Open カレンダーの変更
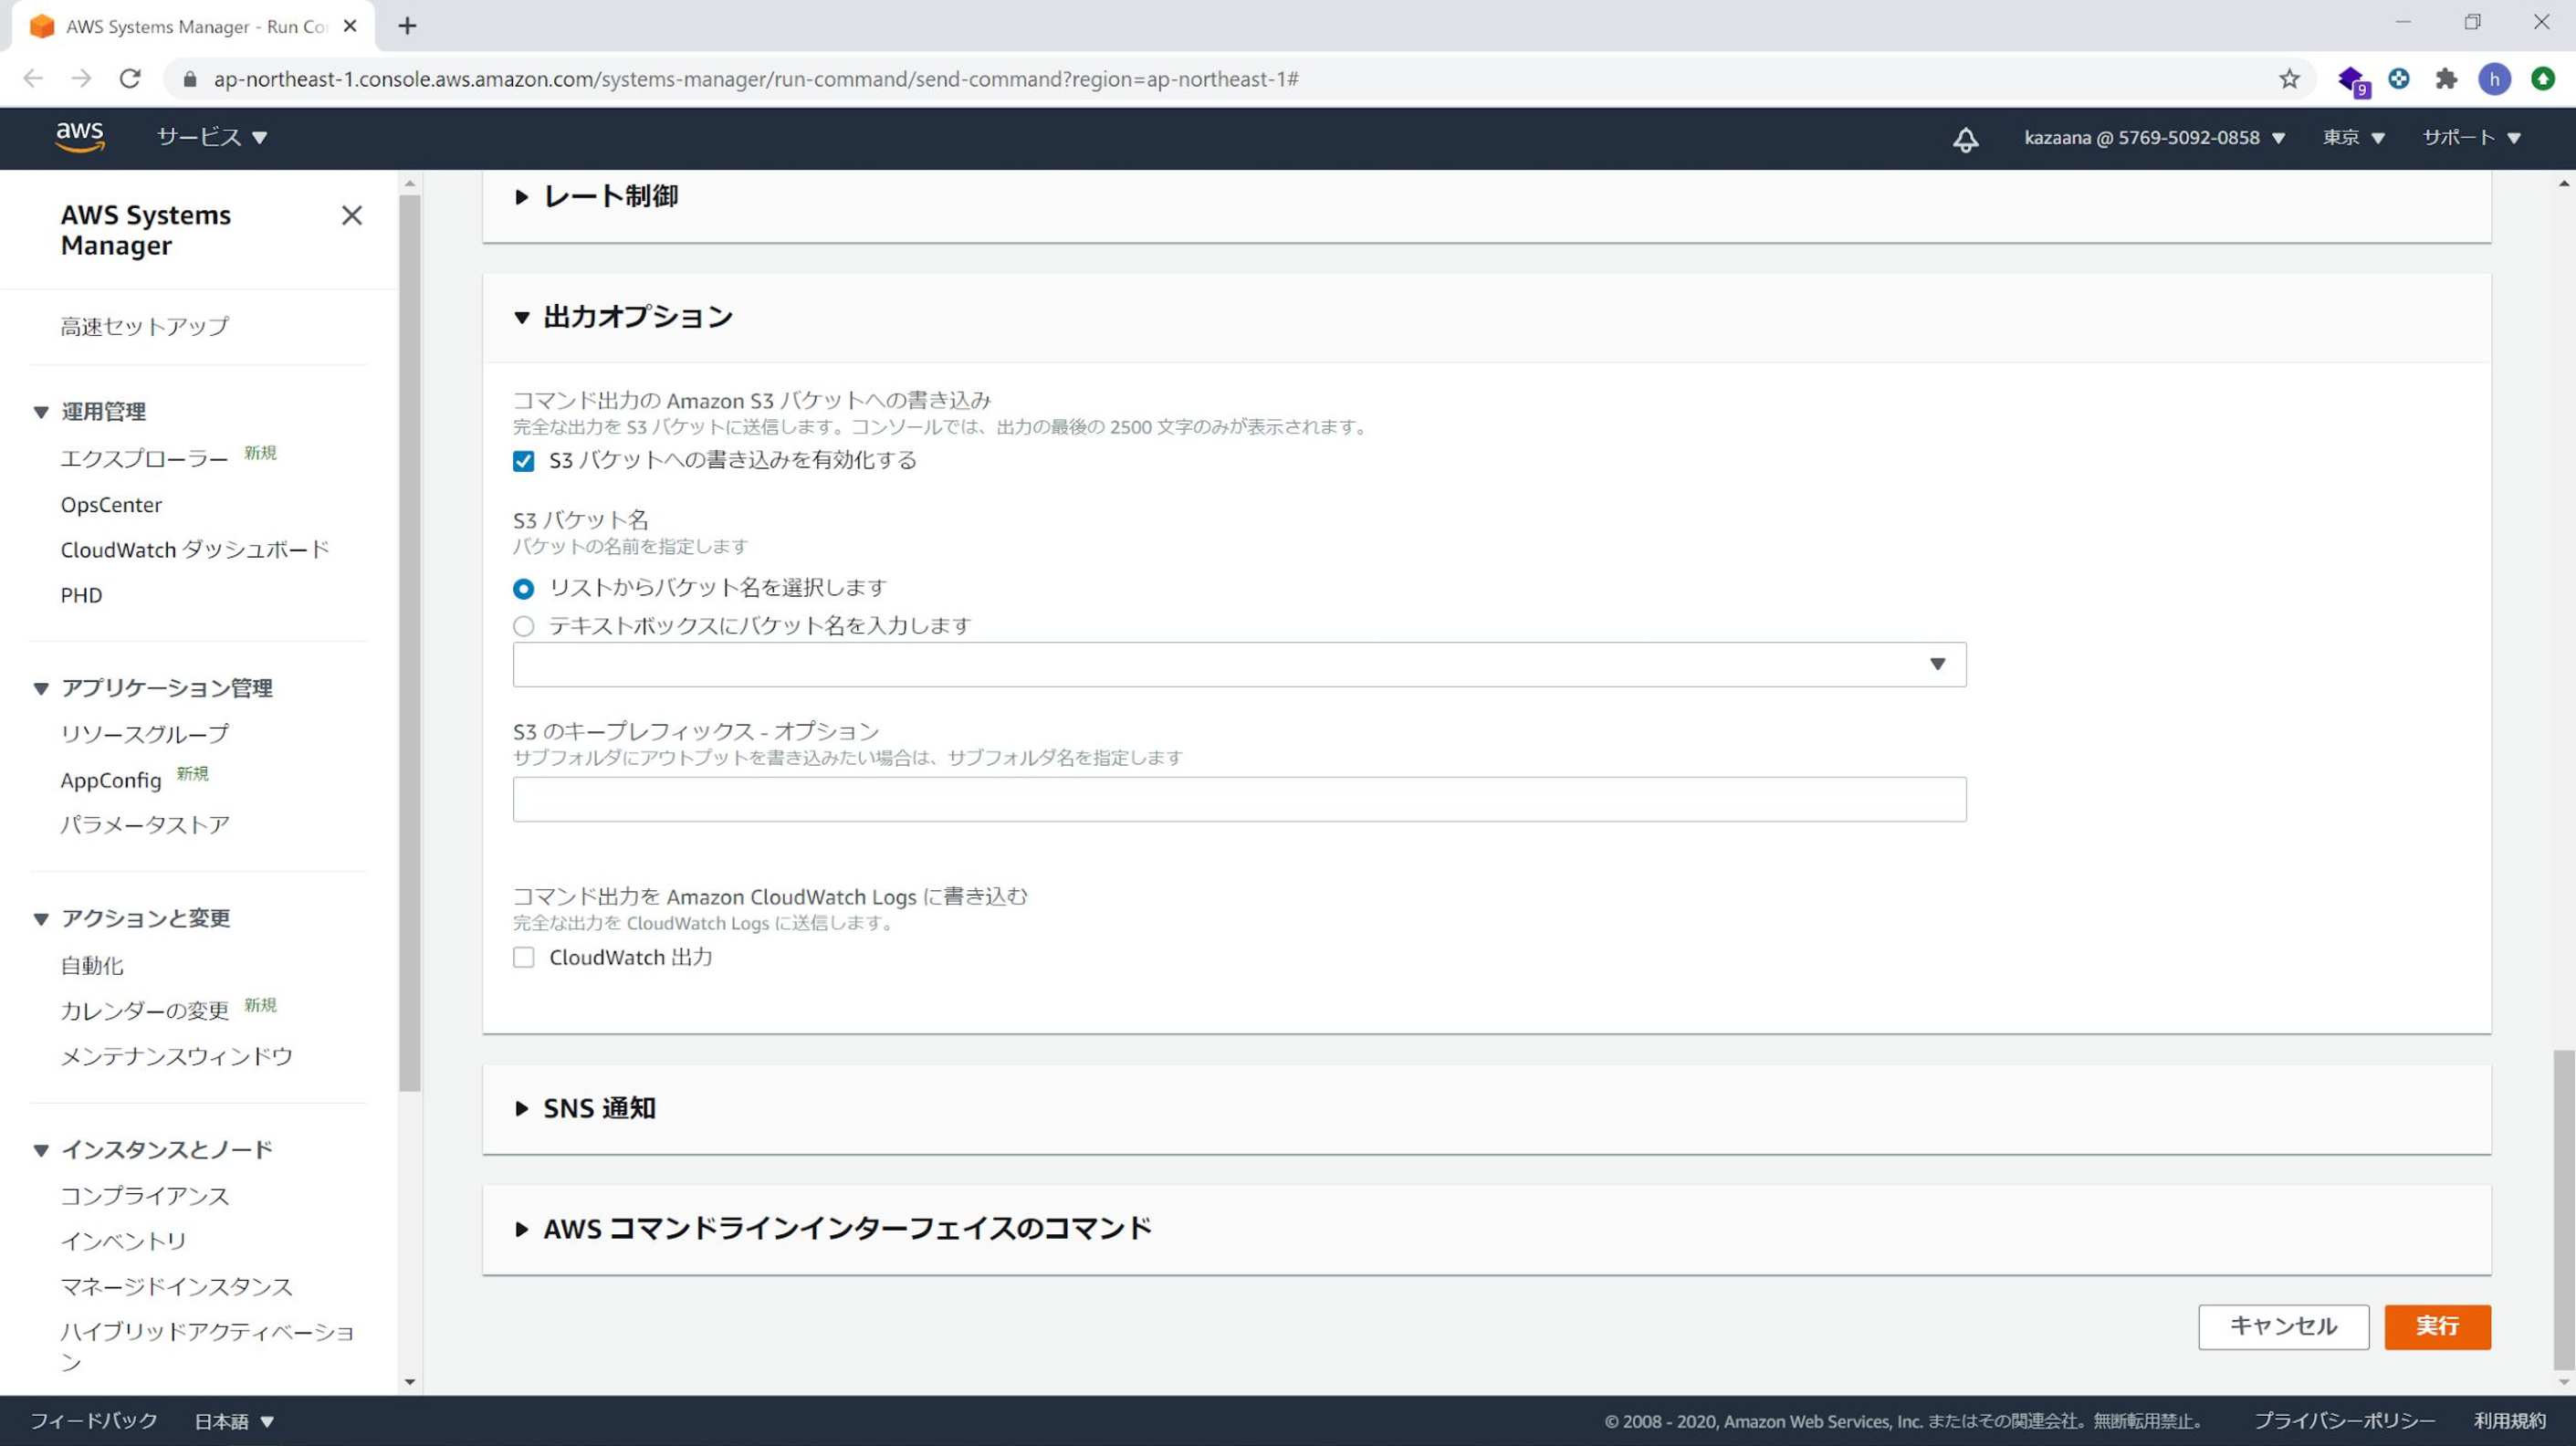Viewport: 2576px width, 1446px height. 144,1011
